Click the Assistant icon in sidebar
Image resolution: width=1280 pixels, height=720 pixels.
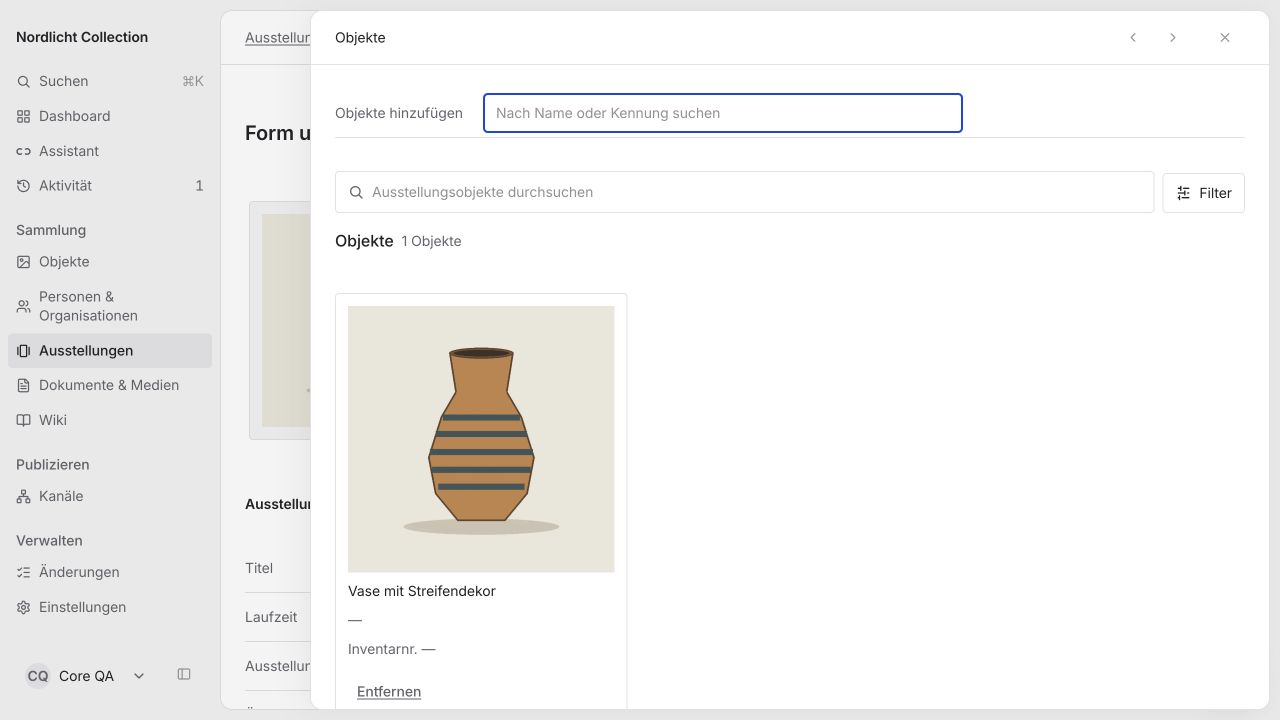[24, 151]
